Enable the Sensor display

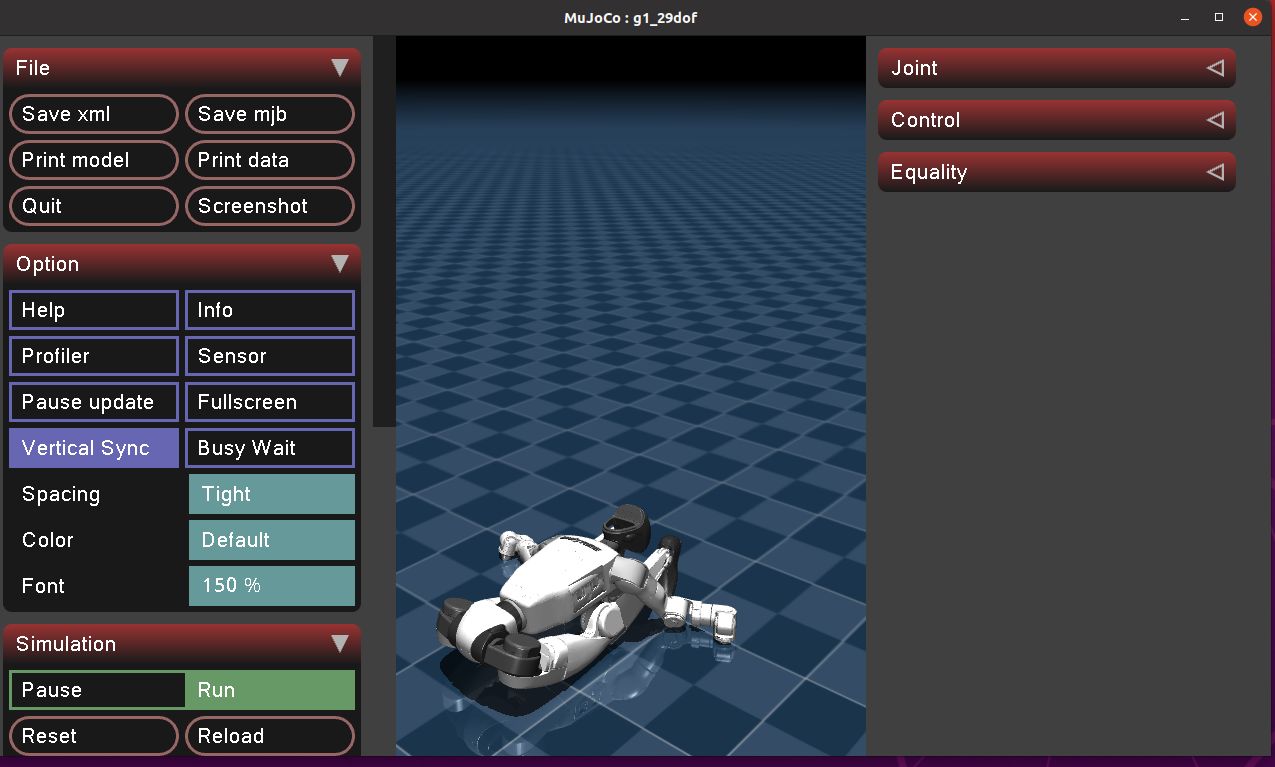pos(270,356)
